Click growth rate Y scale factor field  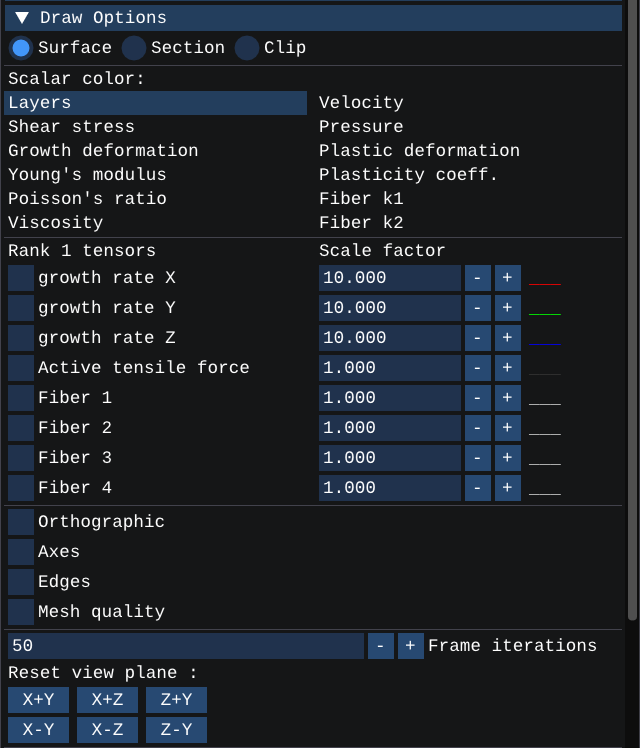click(x=390, y=308)
